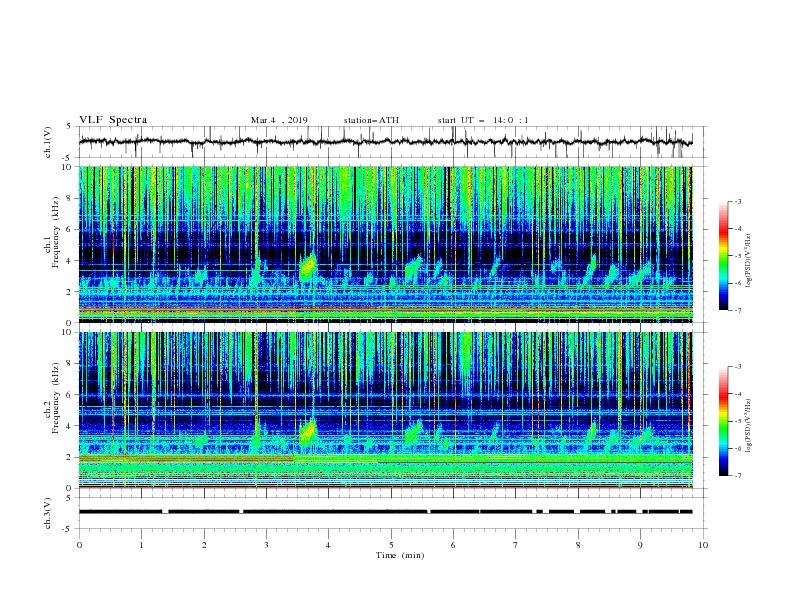Click time axis tick label "10"
The width and height of the screenshot is (792, 612).
pos(703,545)
